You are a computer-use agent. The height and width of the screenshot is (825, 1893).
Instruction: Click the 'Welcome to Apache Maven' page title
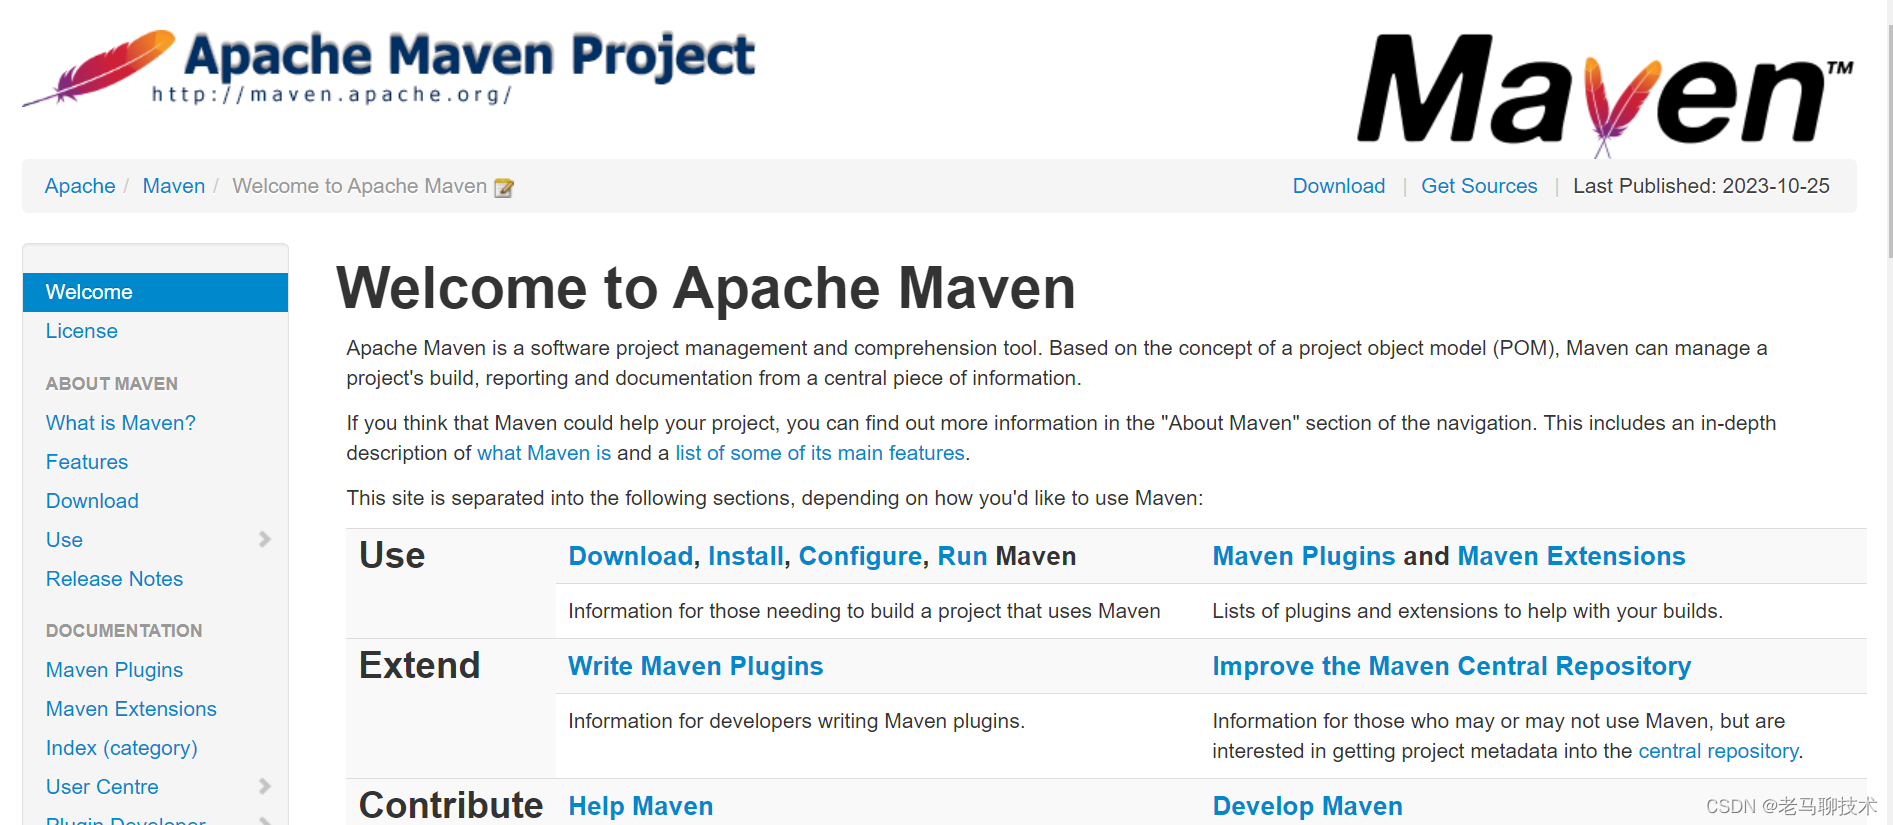tap(706, 288)
